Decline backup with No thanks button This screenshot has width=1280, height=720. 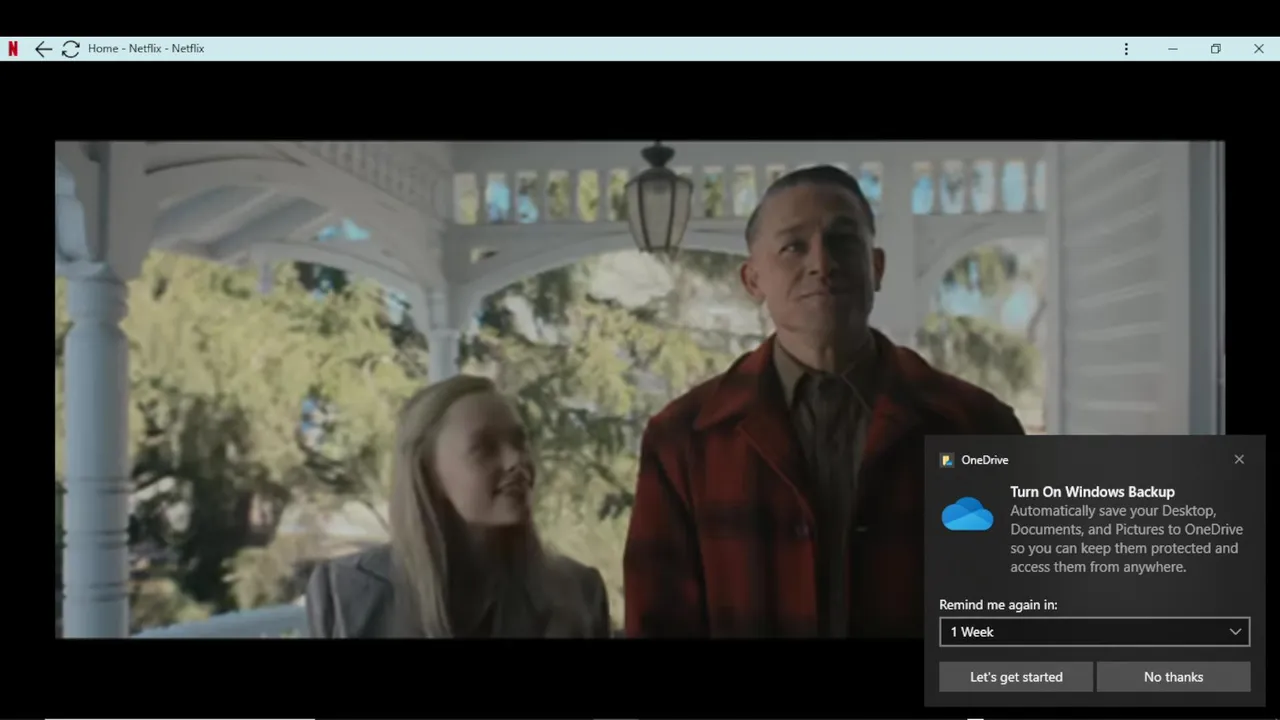(1173, 677)
